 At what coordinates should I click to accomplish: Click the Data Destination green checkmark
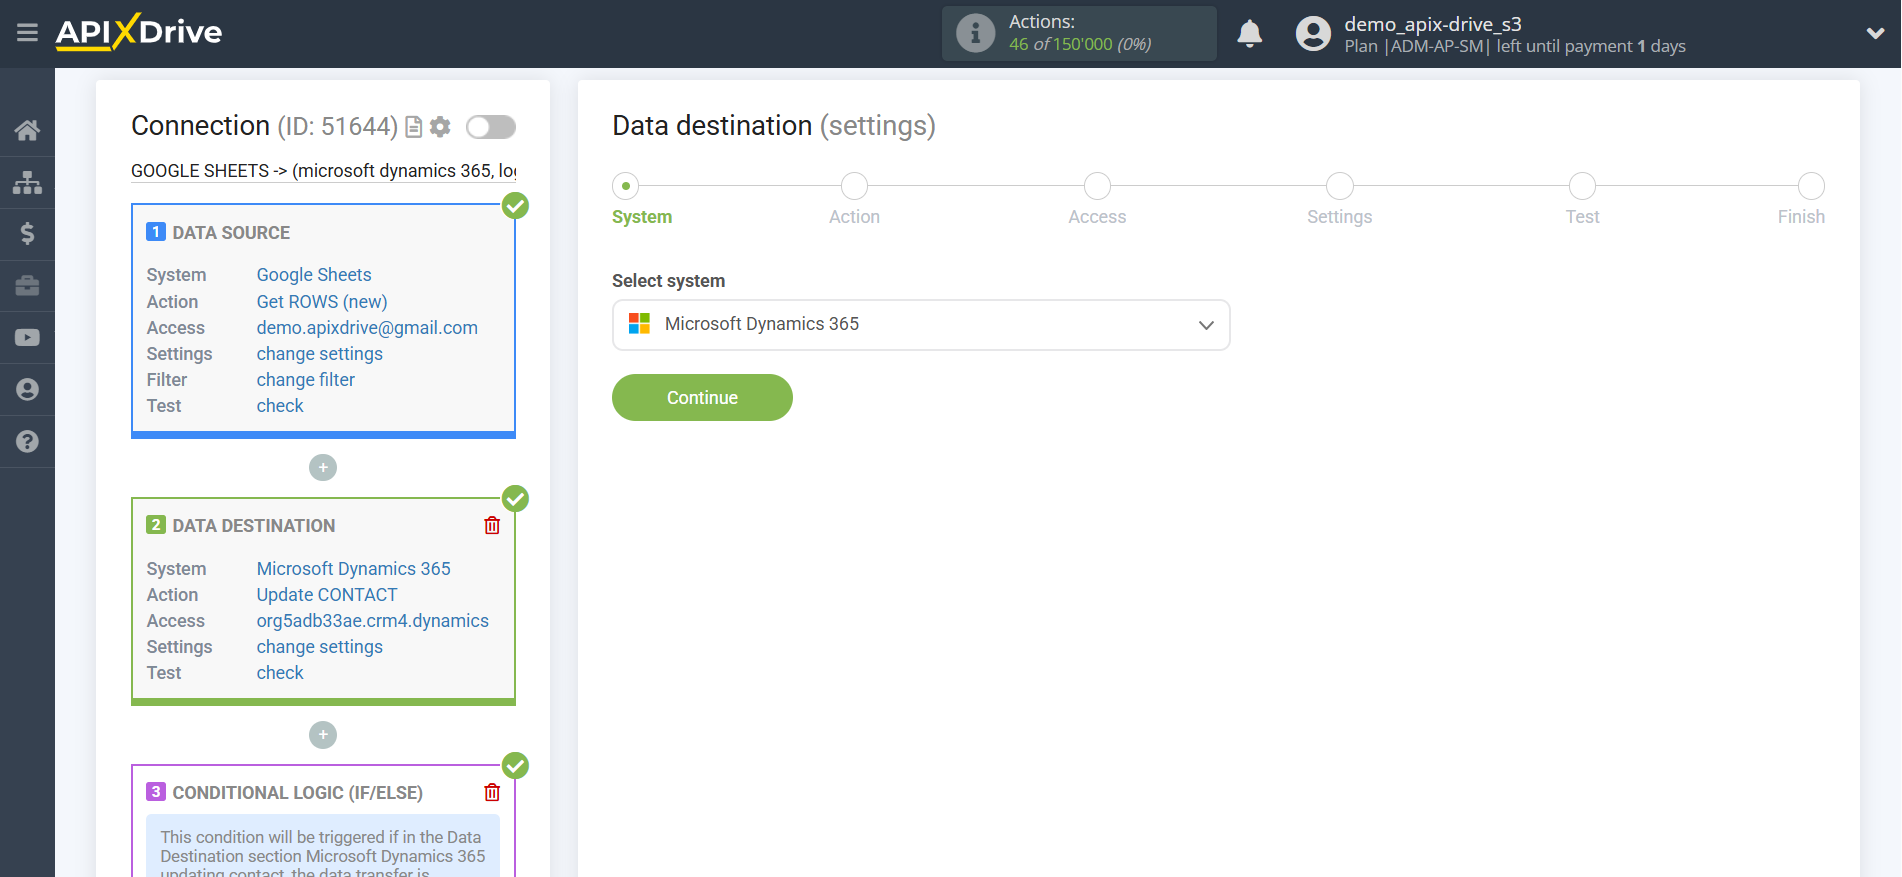(x=515, y=499)
